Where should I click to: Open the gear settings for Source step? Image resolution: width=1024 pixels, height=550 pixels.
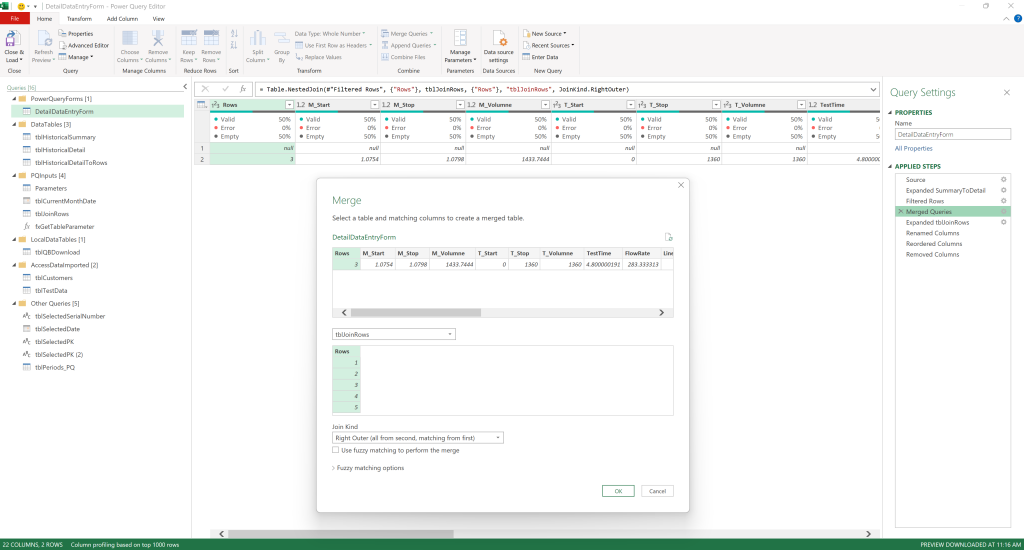[x=1004, y=180]
